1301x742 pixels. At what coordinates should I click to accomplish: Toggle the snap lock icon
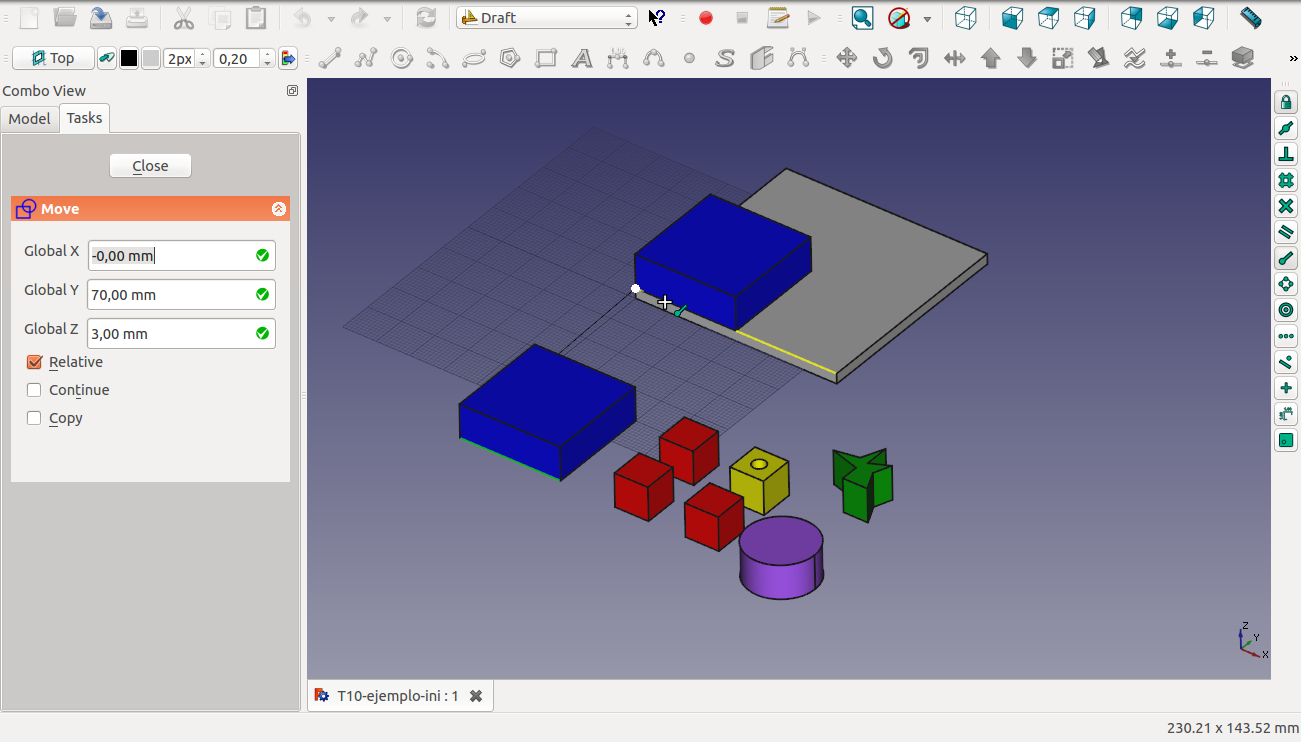click(1286, 103)
